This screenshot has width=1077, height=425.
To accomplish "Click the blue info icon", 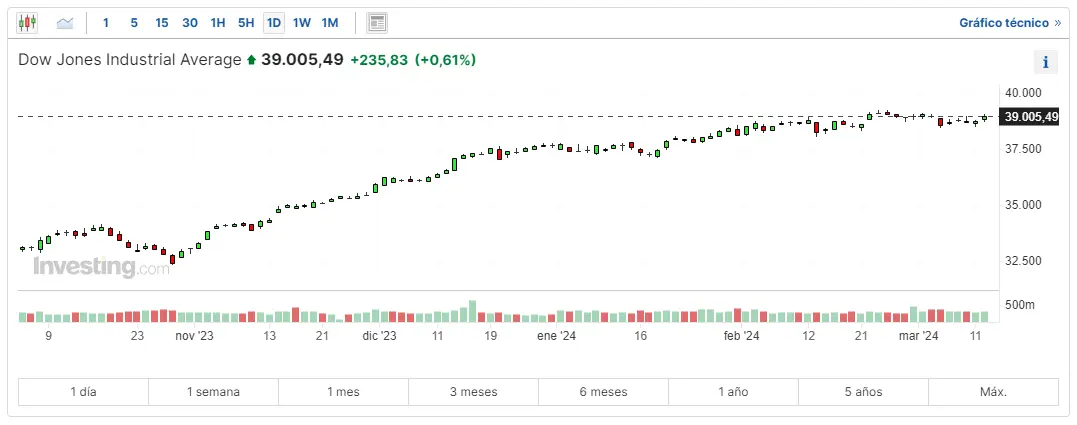I will [x=1045, y=62].
